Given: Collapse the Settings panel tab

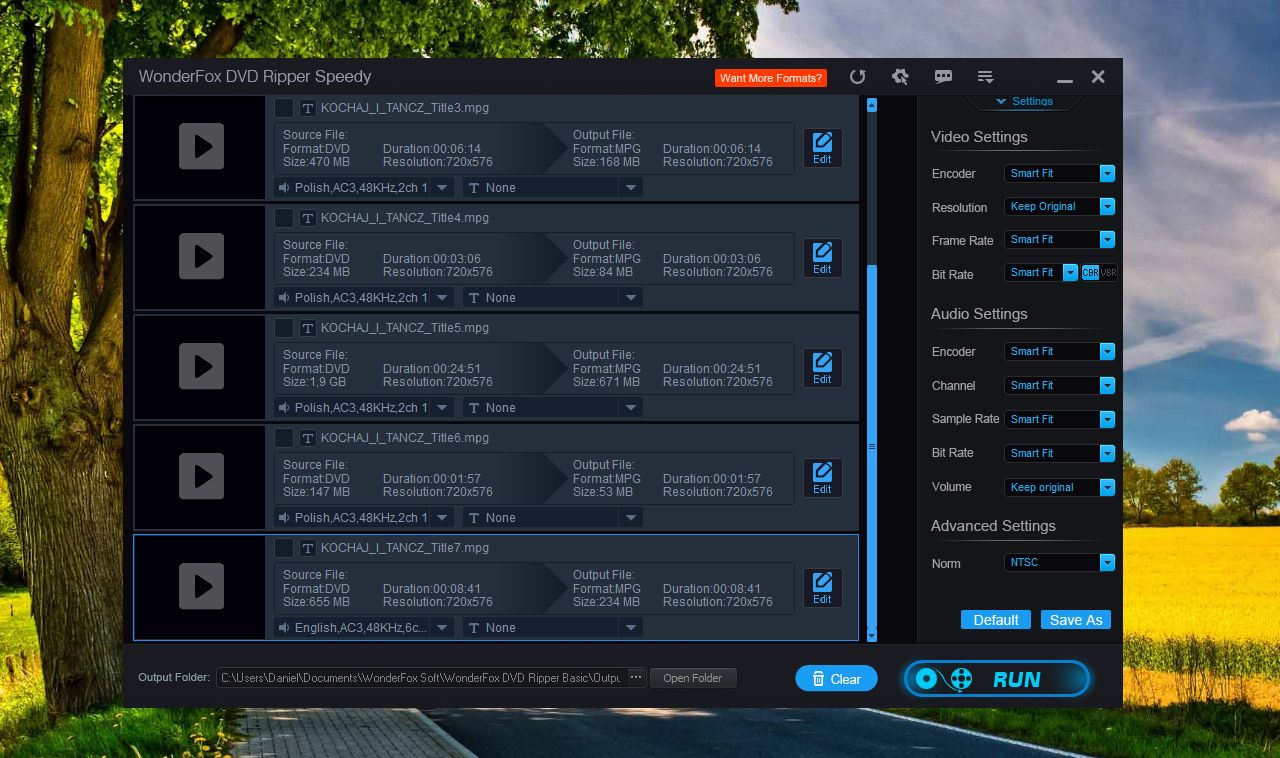Looking at the screenshot, I should (x=1024, y=101).
